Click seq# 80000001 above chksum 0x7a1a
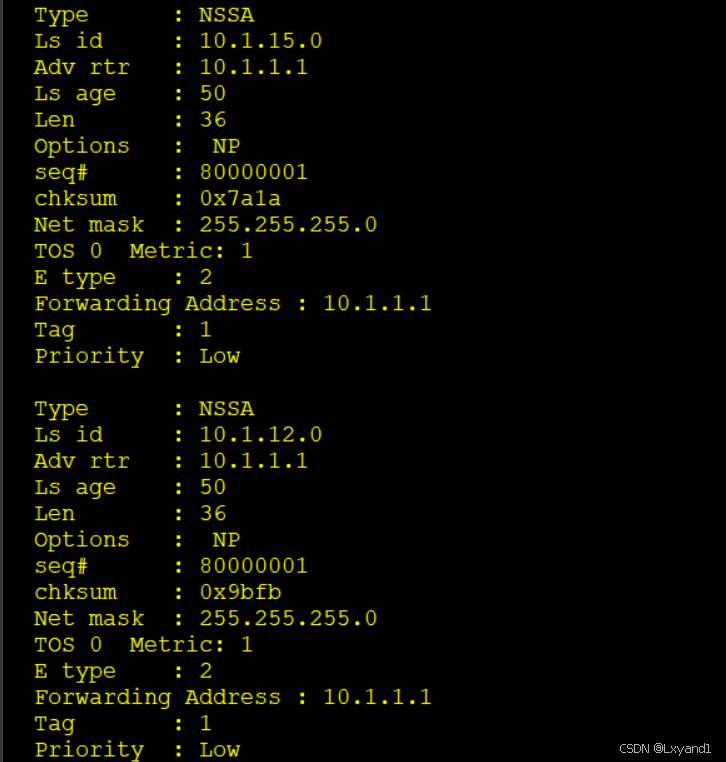The image size is (726, 762). [253, 172]
